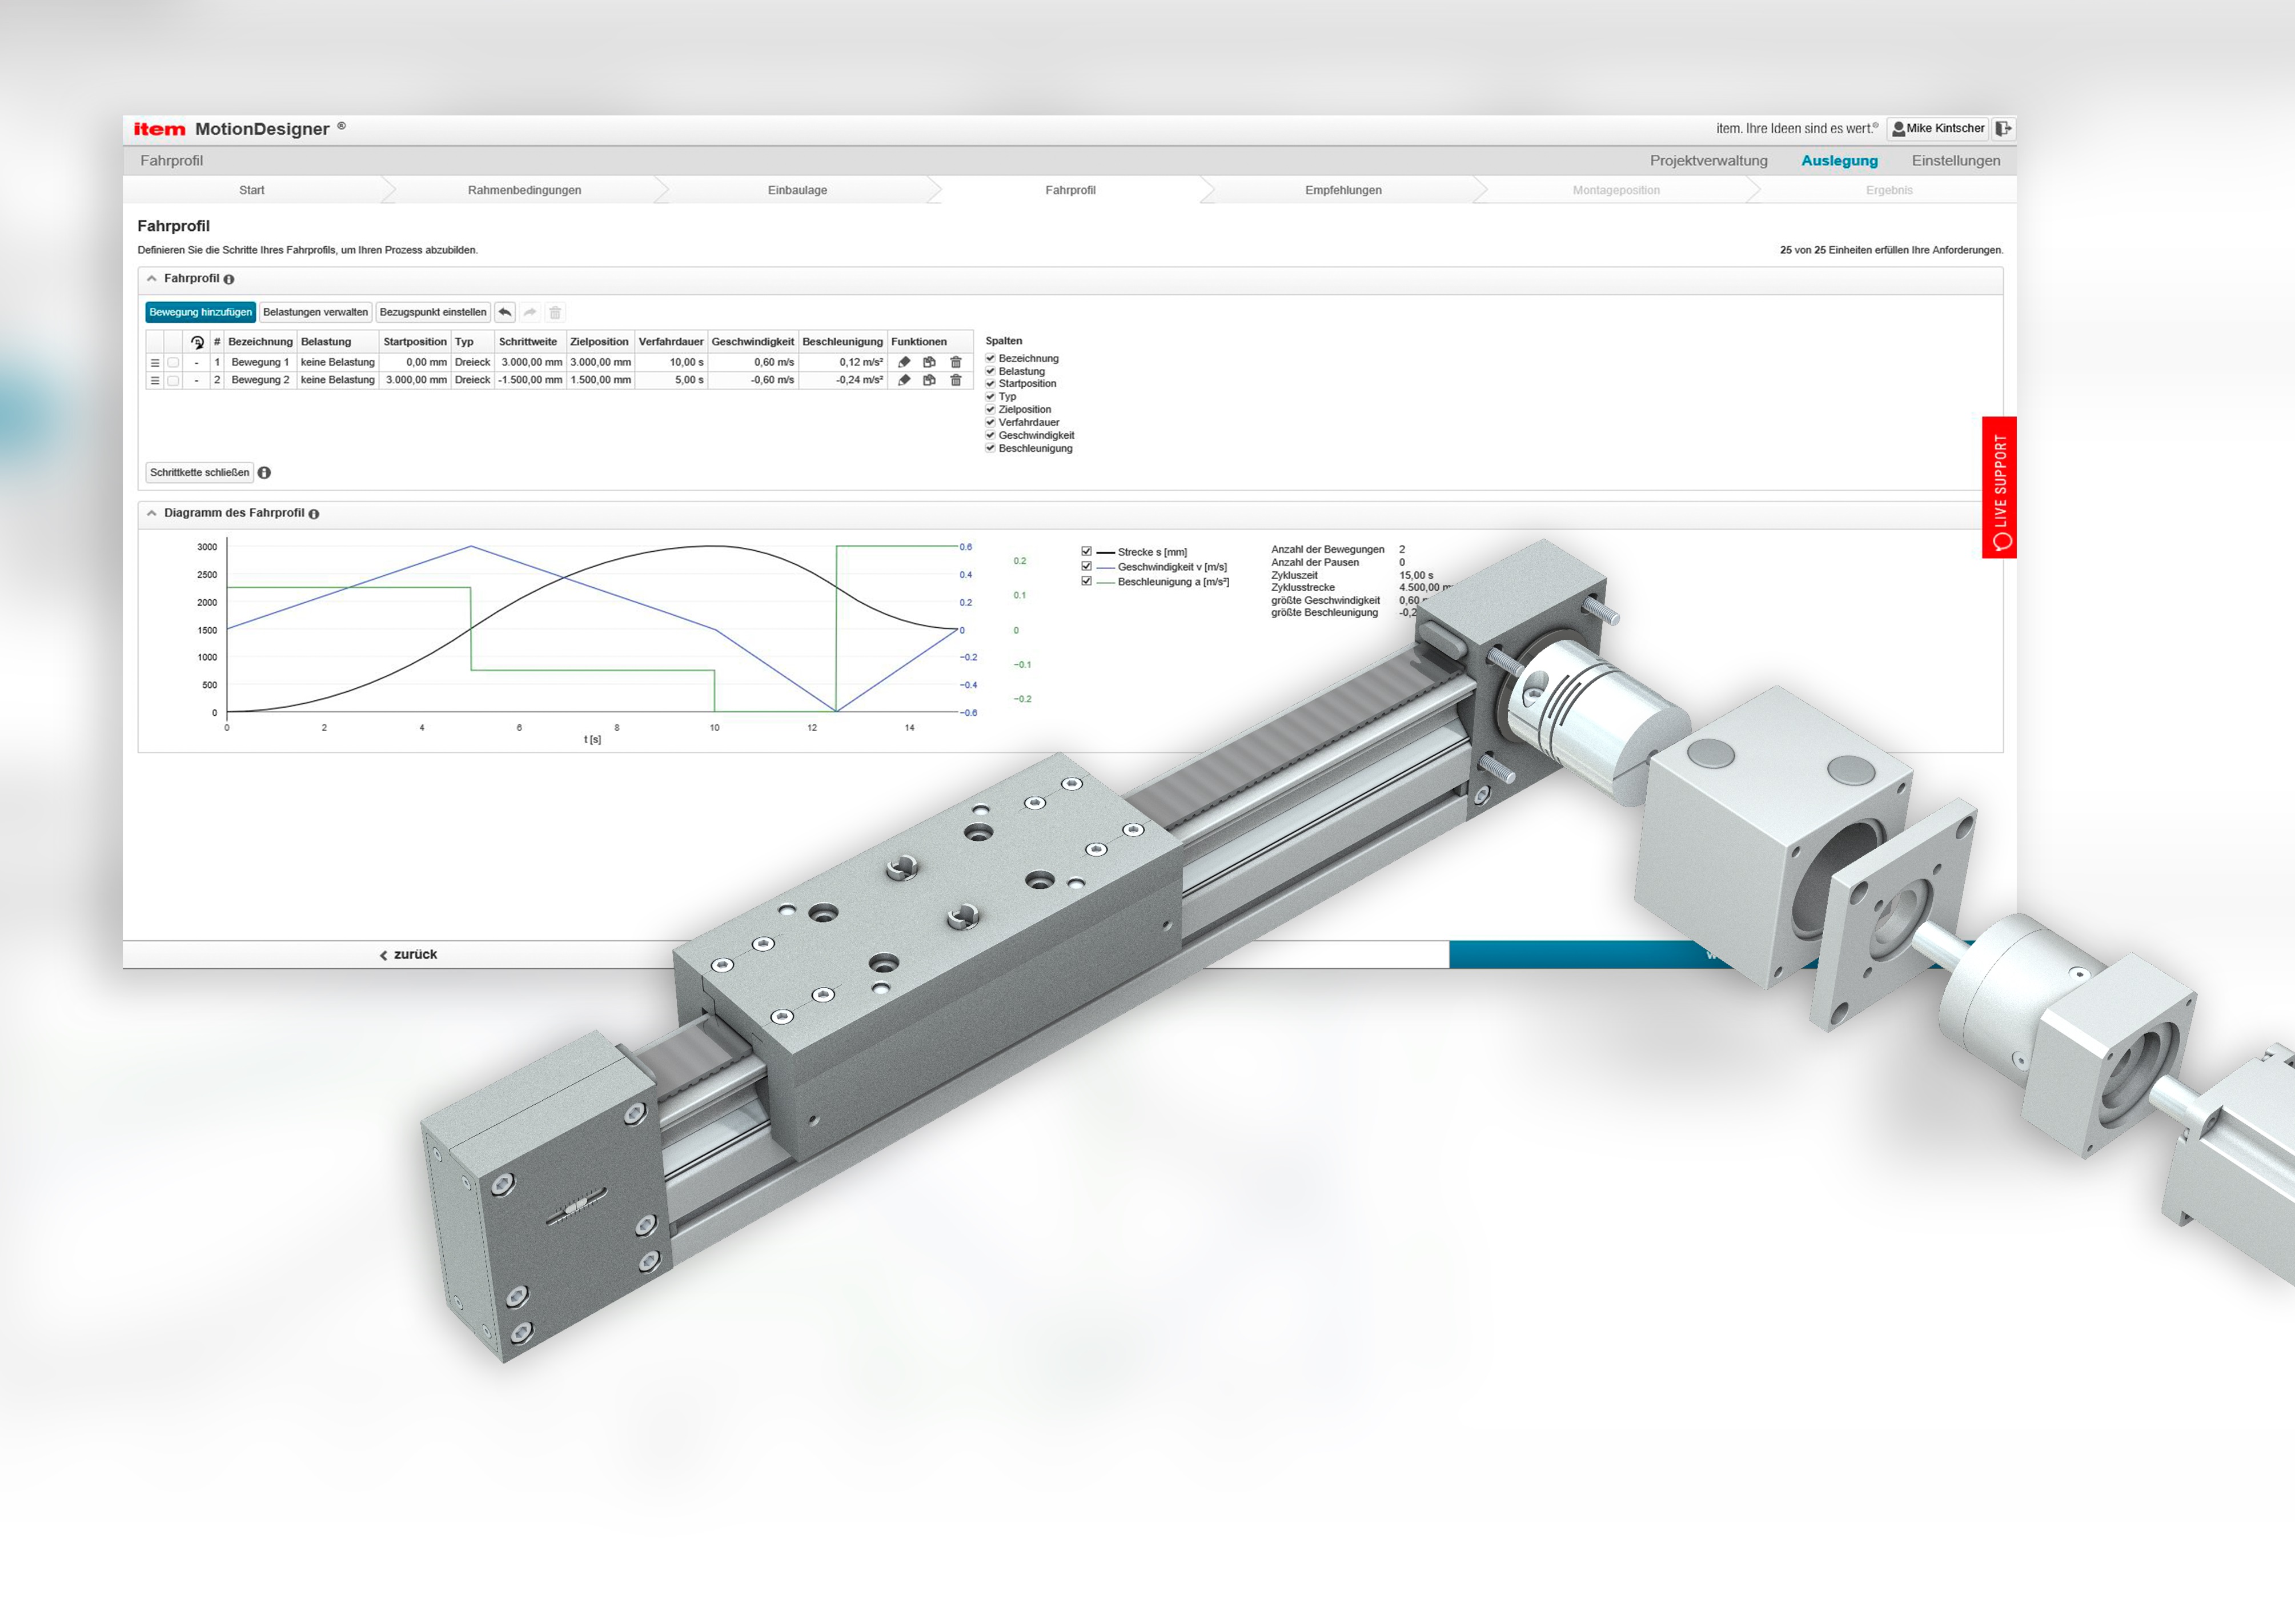Screen dimensions: 2295x1624
Task: Click info icon next to Schrittkette schließen
Action: [264, 472]
